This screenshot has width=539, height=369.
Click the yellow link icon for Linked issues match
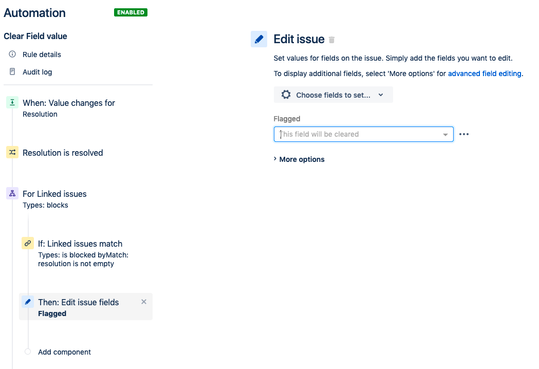28,243
